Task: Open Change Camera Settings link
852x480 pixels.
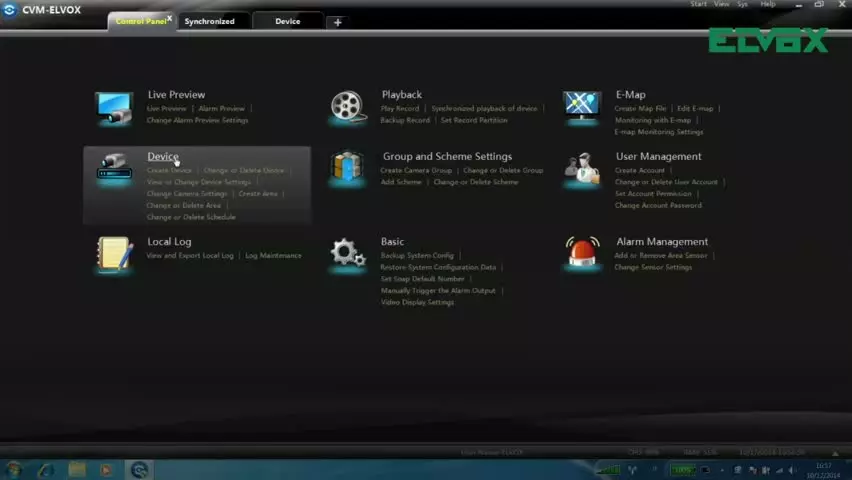Action: (x=186, y=194)
